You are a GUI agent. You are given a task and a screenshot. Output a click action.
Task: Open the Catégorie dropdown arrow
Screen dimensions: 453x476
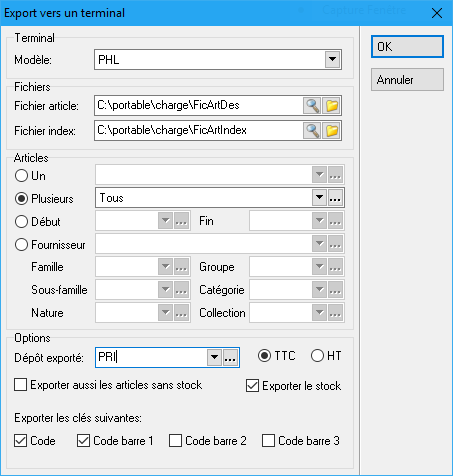[319, 290]
